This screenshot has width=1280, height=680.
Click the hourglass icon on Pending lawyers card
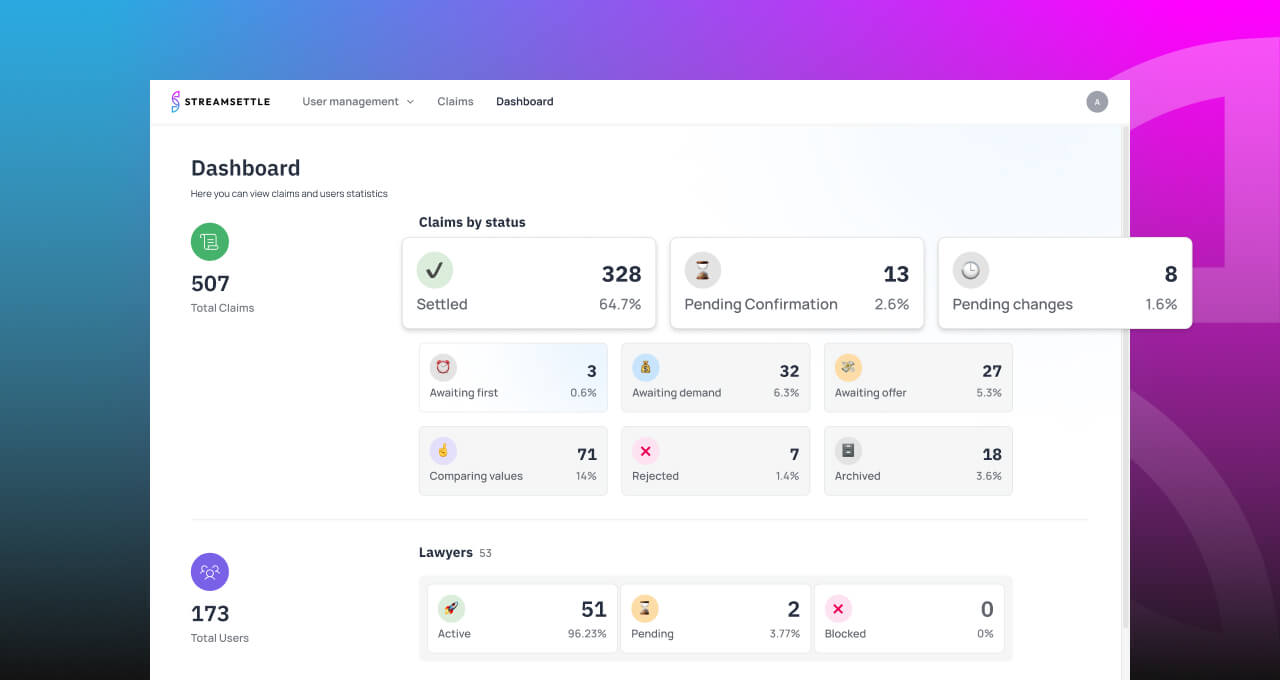(x=646, y=608)
